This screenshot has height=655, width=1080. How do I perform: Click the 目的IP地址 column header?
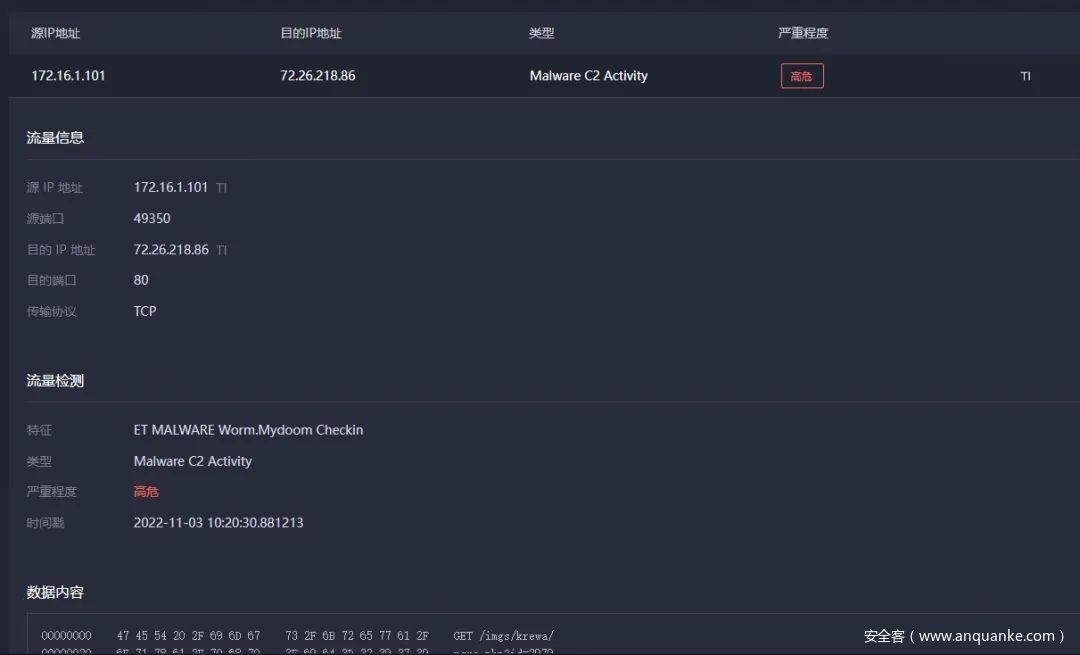click(x=311, y=33)
